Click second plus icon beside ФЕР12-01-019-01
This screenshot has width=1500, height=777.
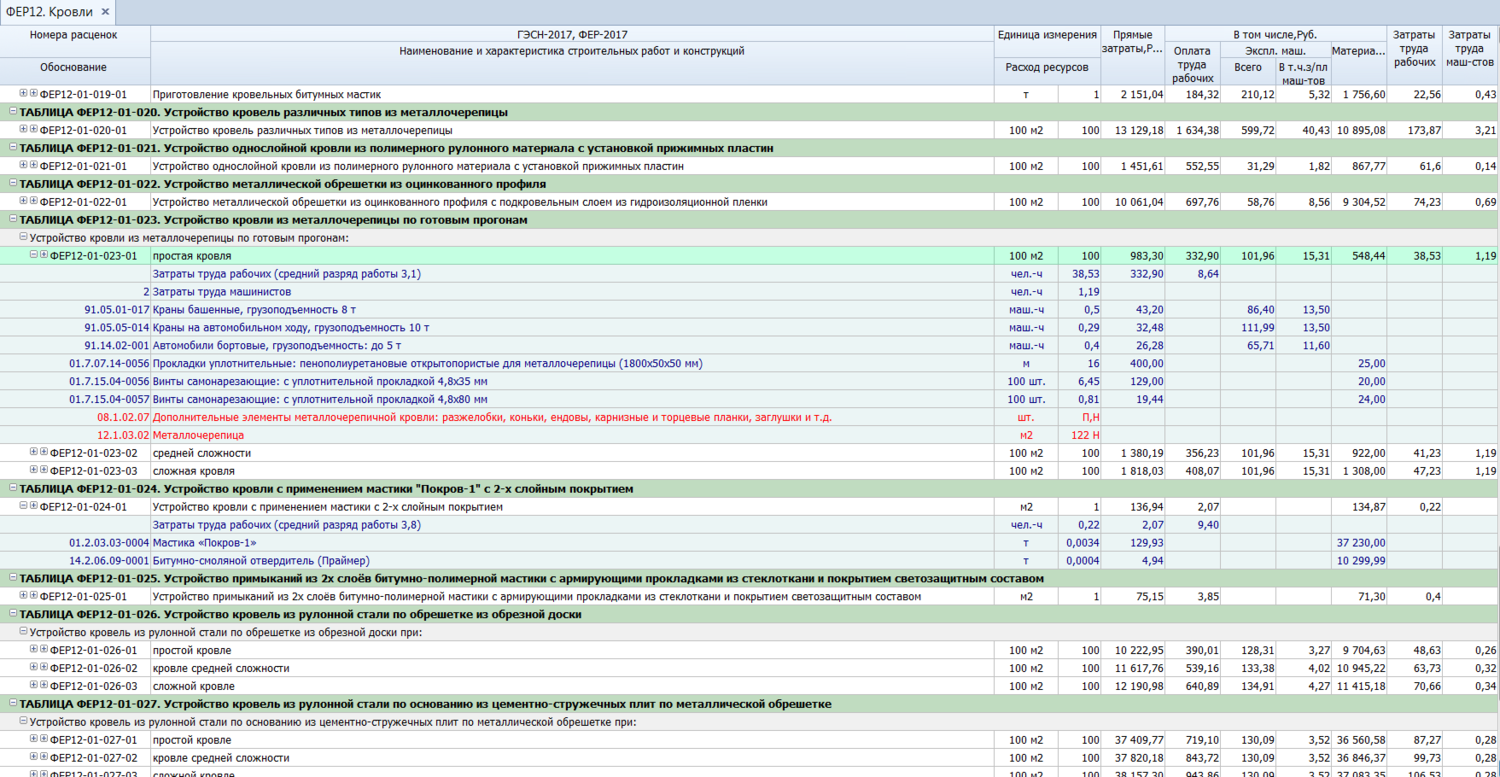[33, 94]
